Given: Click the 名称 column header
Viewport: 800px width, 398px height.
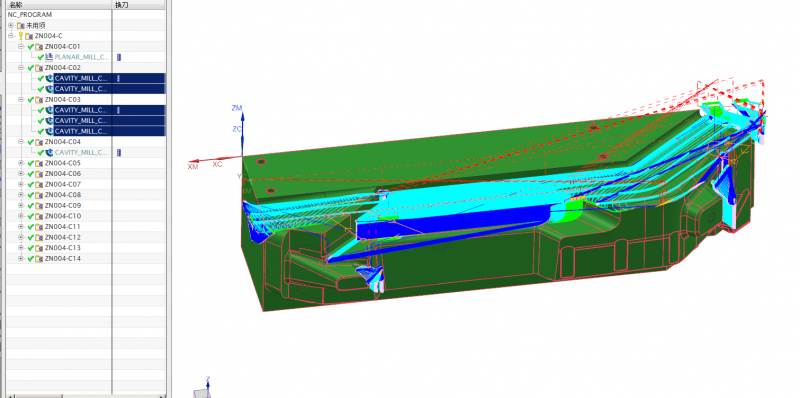Looking at the screenshot, I should click(15, 5).
